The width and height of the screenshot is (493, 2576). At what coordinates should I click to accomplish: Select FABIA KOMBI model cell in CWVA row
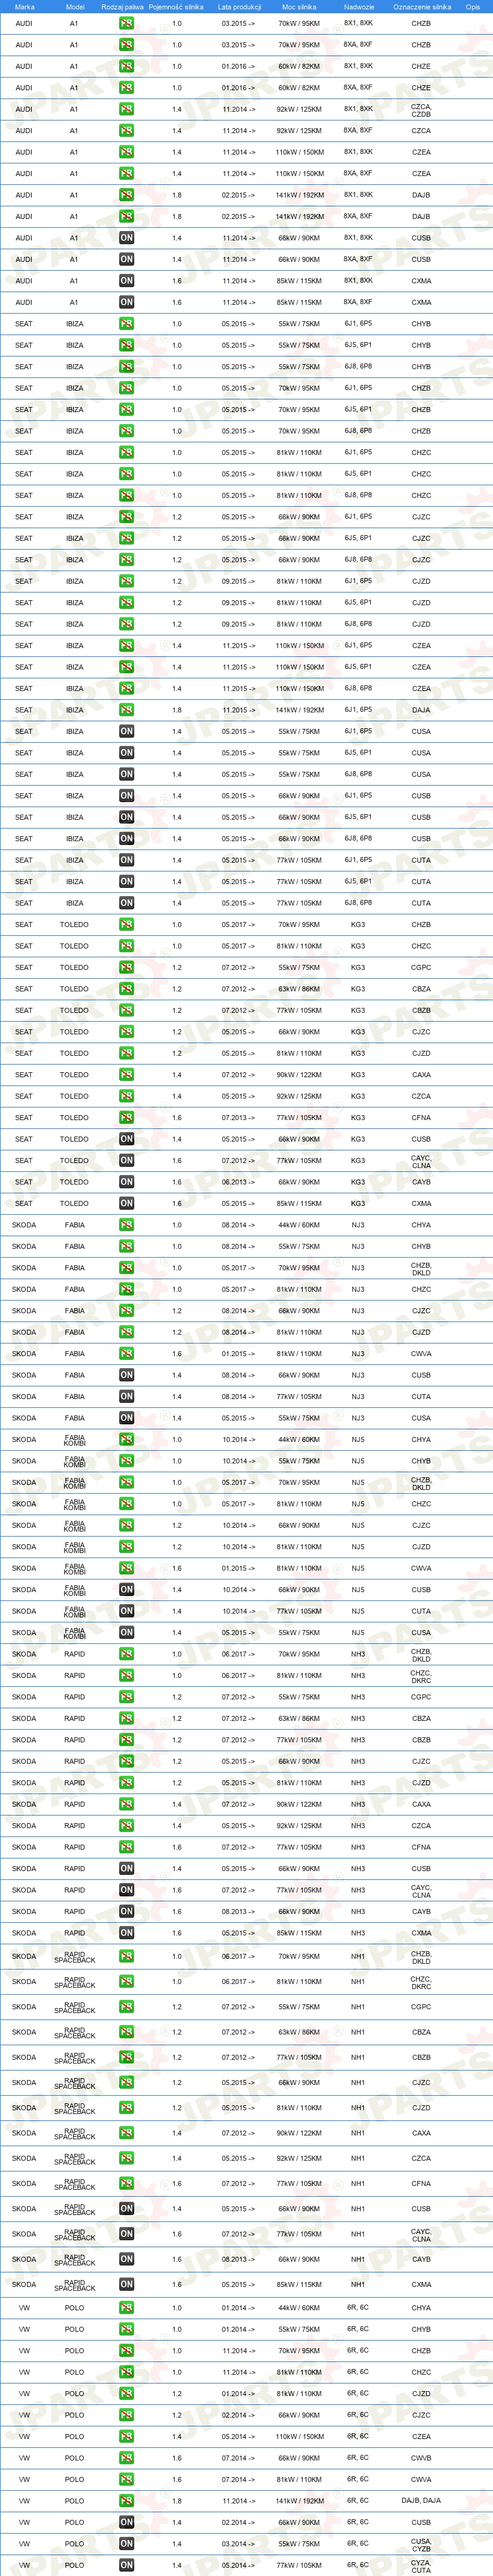(x=74, y=1569)
